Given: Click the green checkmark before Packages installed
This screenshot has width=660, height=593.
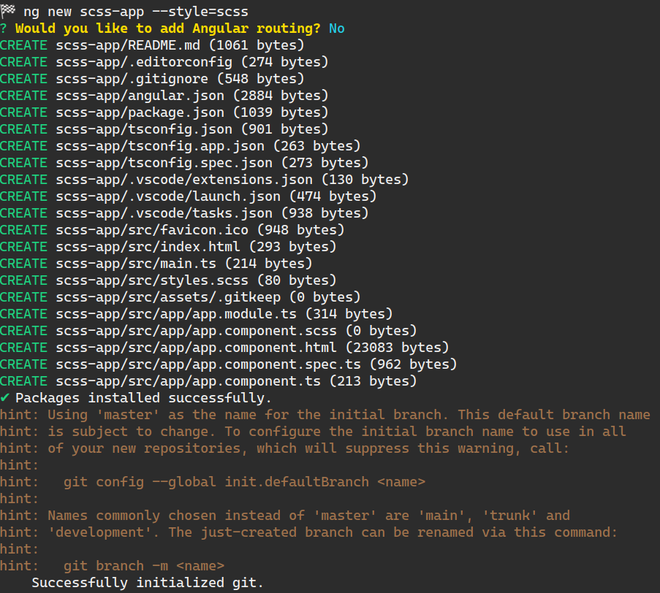Looking at the screenshot, I should (5, 398).
